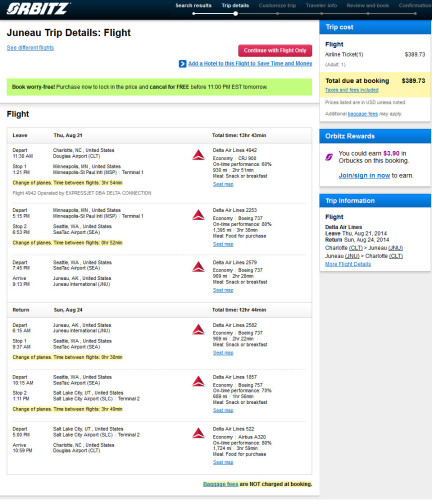Click the Trip details progress dot
432x500 pixels.
click(235, 14)
